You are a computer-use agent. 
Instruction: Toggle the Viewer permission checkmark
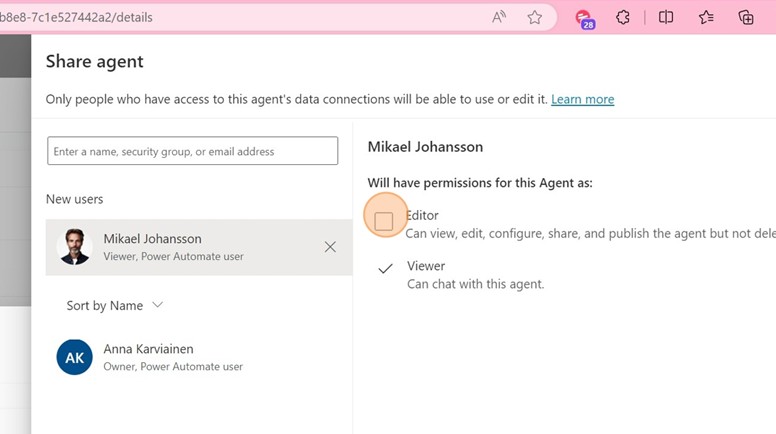[384, 268]
